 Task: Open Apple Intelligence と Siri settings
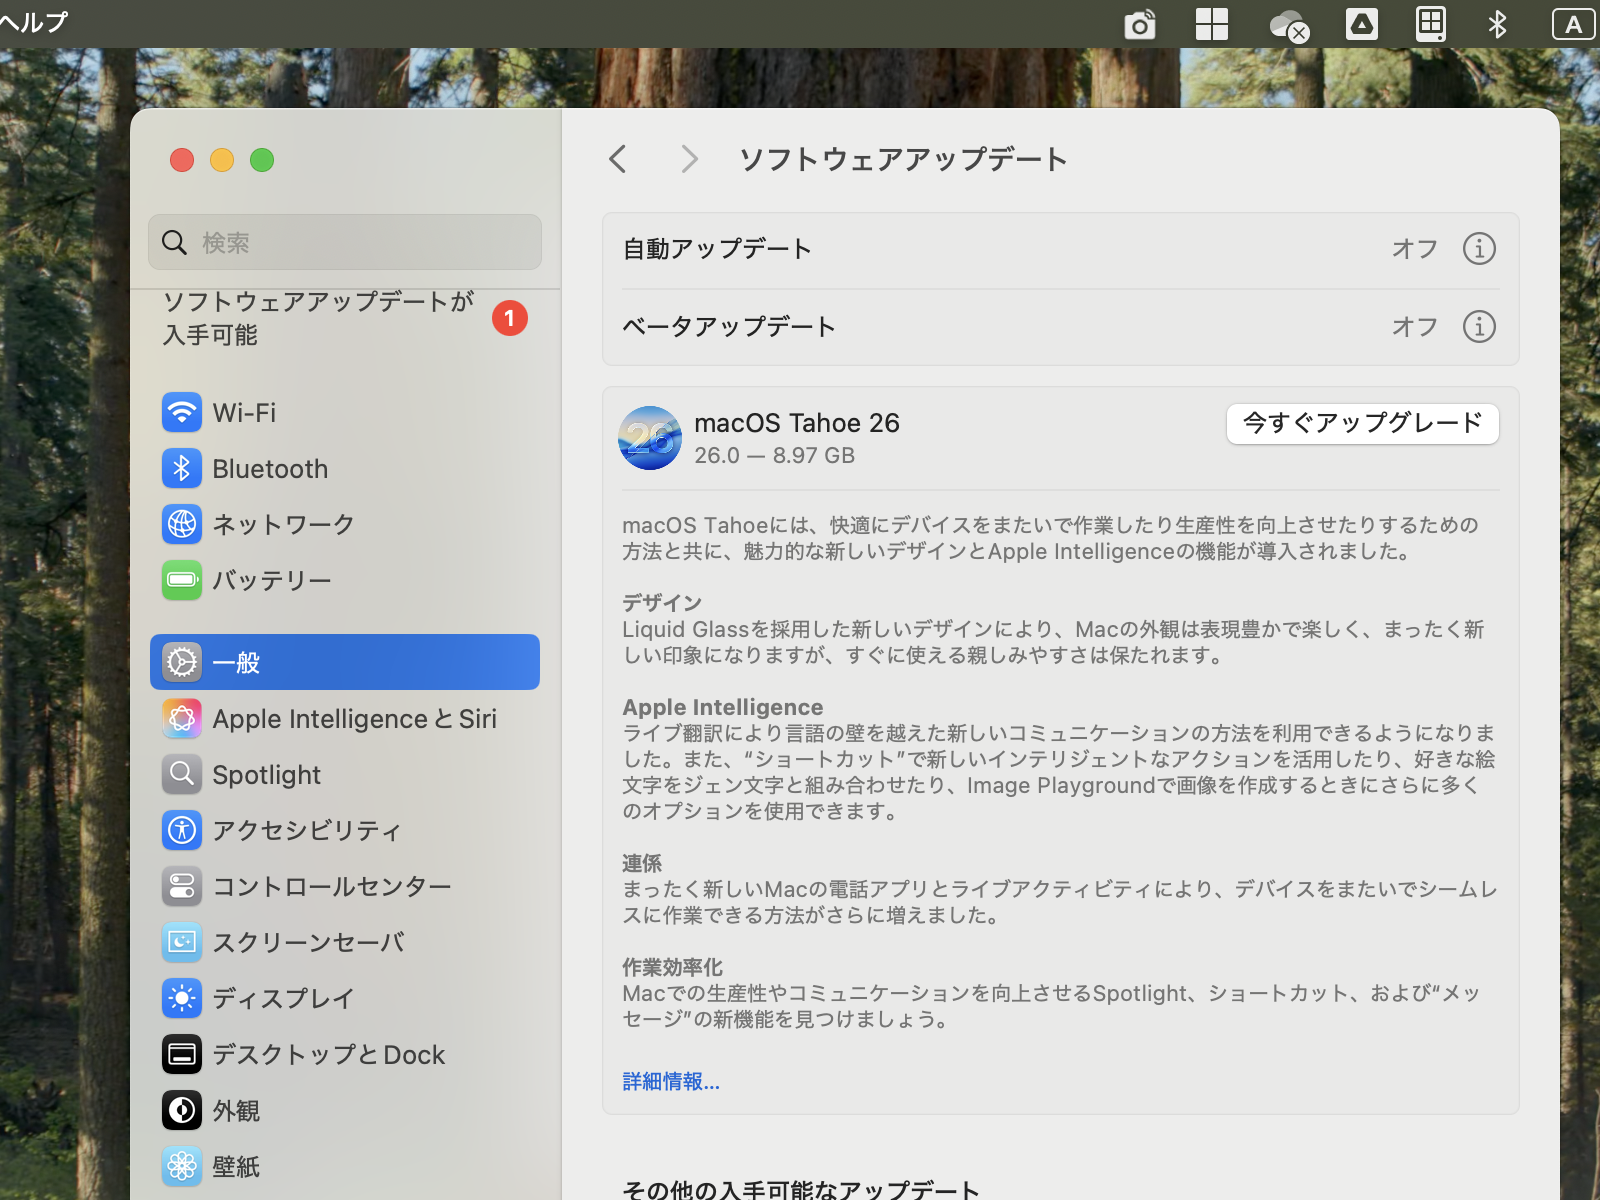(355, 718)
